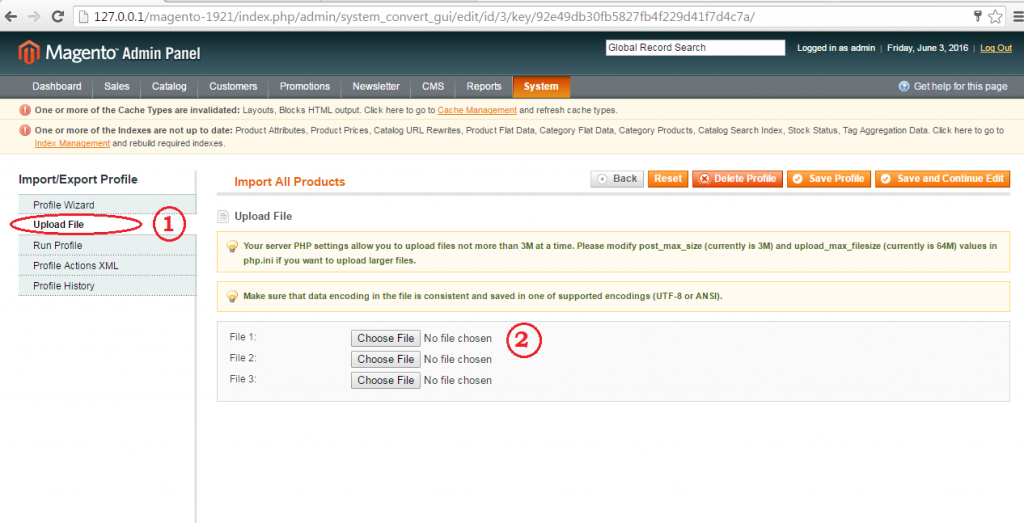Switch to Run Profile tab

[107, 245]
